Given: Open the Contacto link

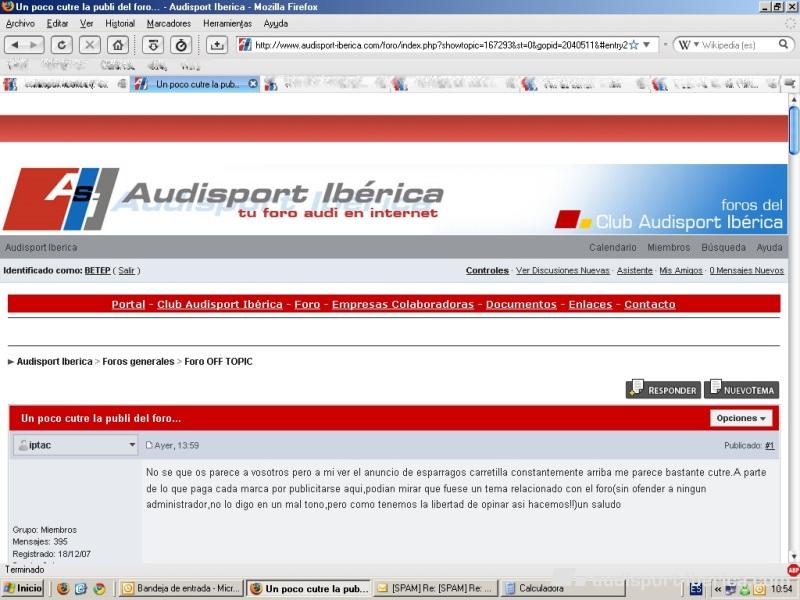Looking at the screenshot, I should [x=650, y=305].
